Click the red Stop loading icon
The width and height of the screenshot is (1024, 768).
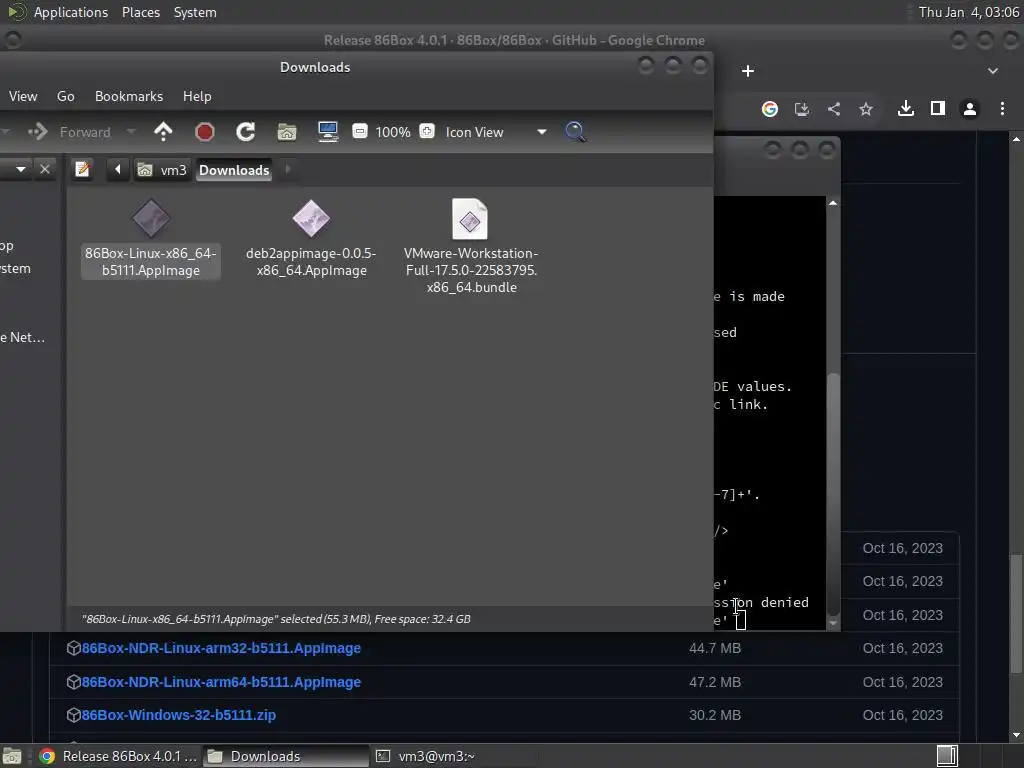[204, 132]
